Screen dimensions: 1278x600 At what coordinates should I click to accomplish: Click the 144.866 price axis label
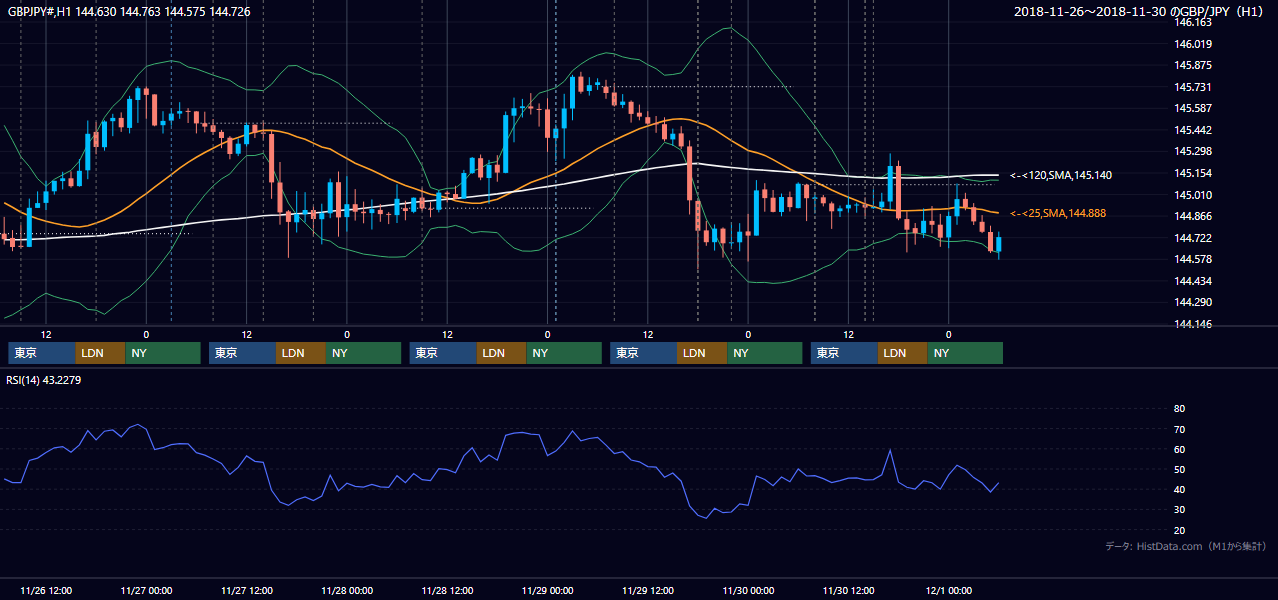(x=1193, y=216)
